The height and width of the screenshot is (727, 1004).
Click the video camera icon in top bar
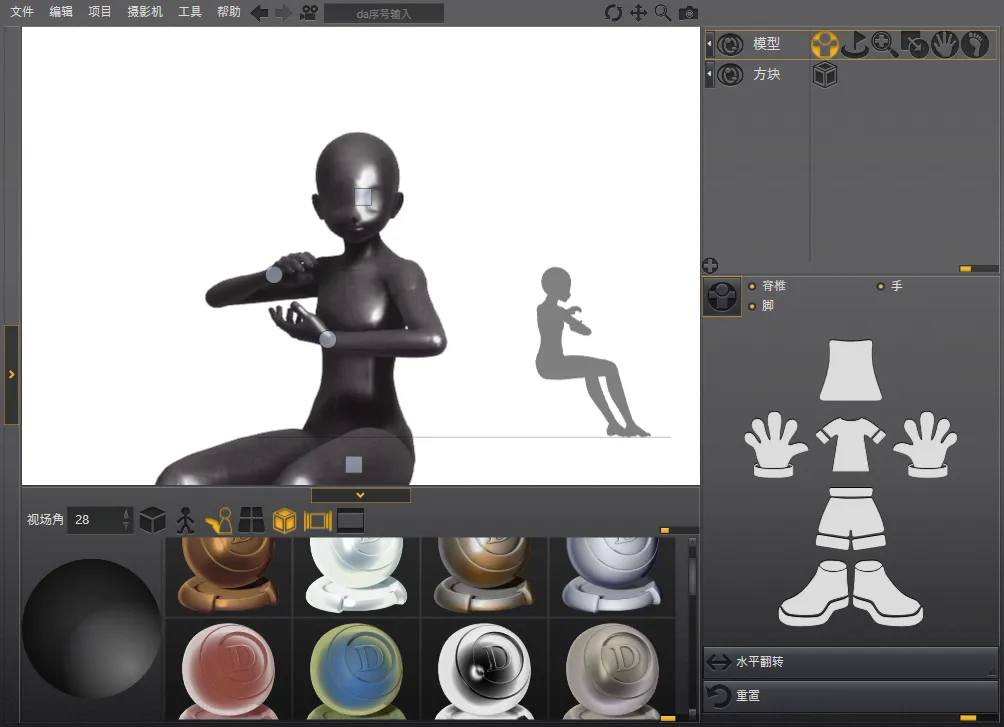tap(309, 13)
